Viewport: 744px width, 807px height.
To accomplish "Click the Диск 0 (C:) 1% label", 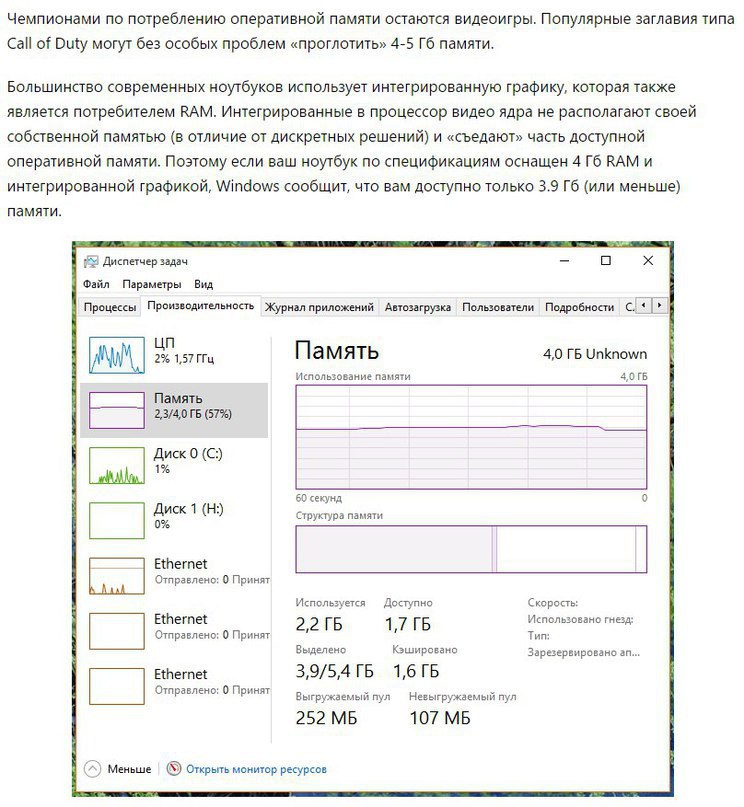I will [188, 461].
